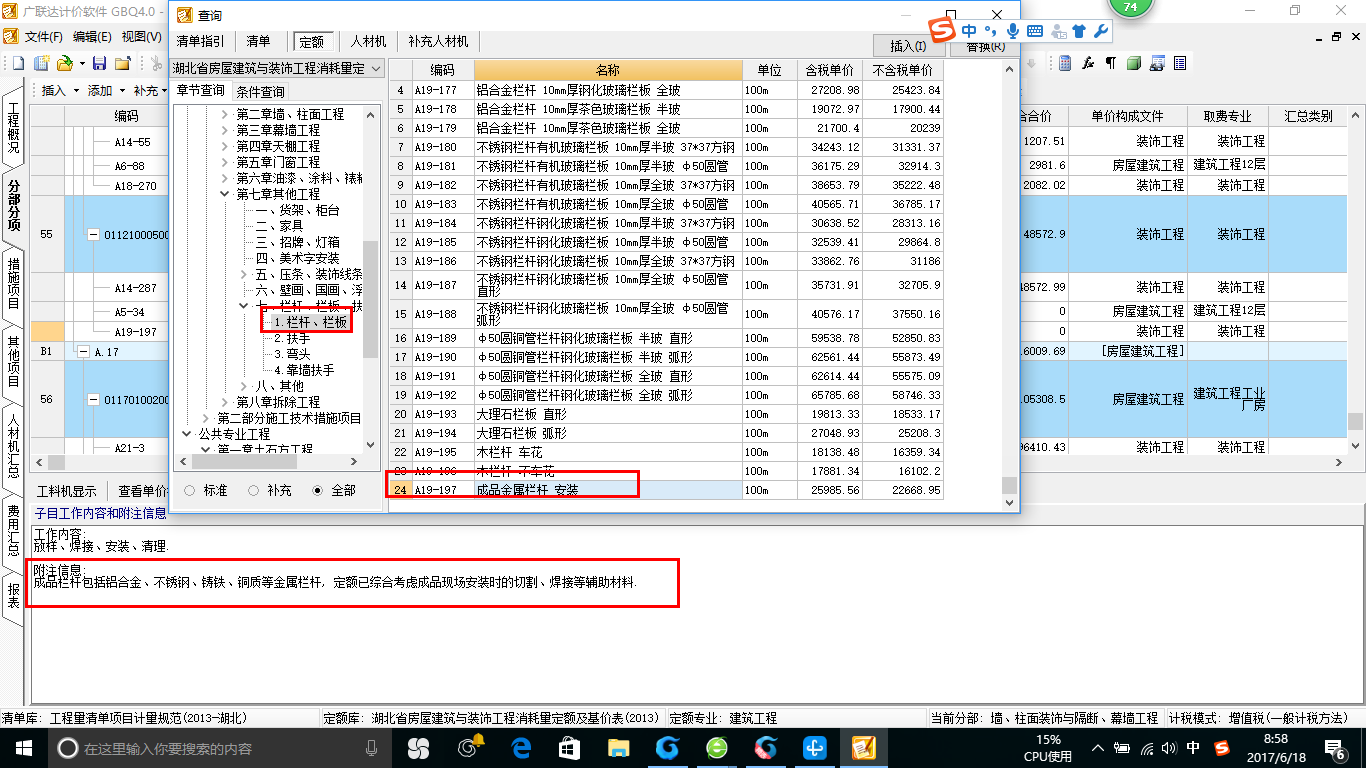Image resolution: width=1366 pixels, height=768 pixels.
Task: Click the 含税单价 column header
Action: [x=830, y=70]
